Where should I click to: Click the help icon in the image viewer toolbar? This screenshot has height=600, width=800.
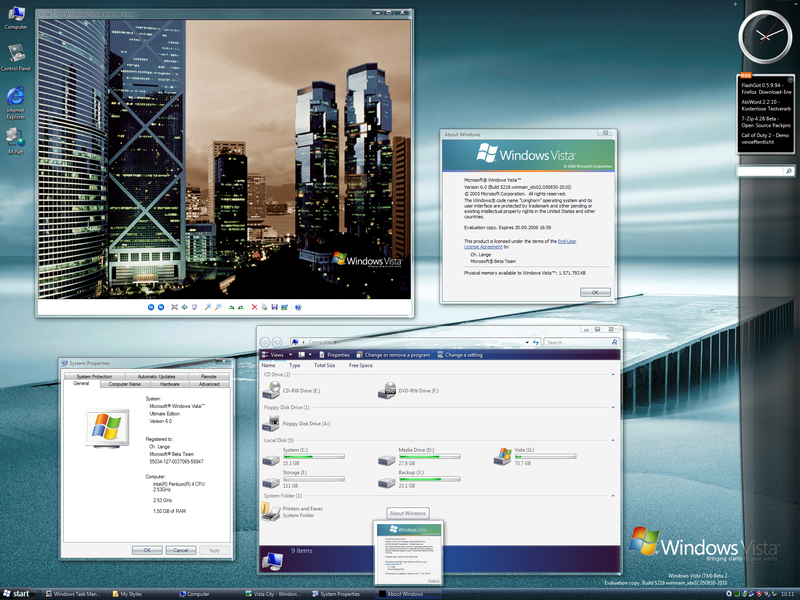297,306
